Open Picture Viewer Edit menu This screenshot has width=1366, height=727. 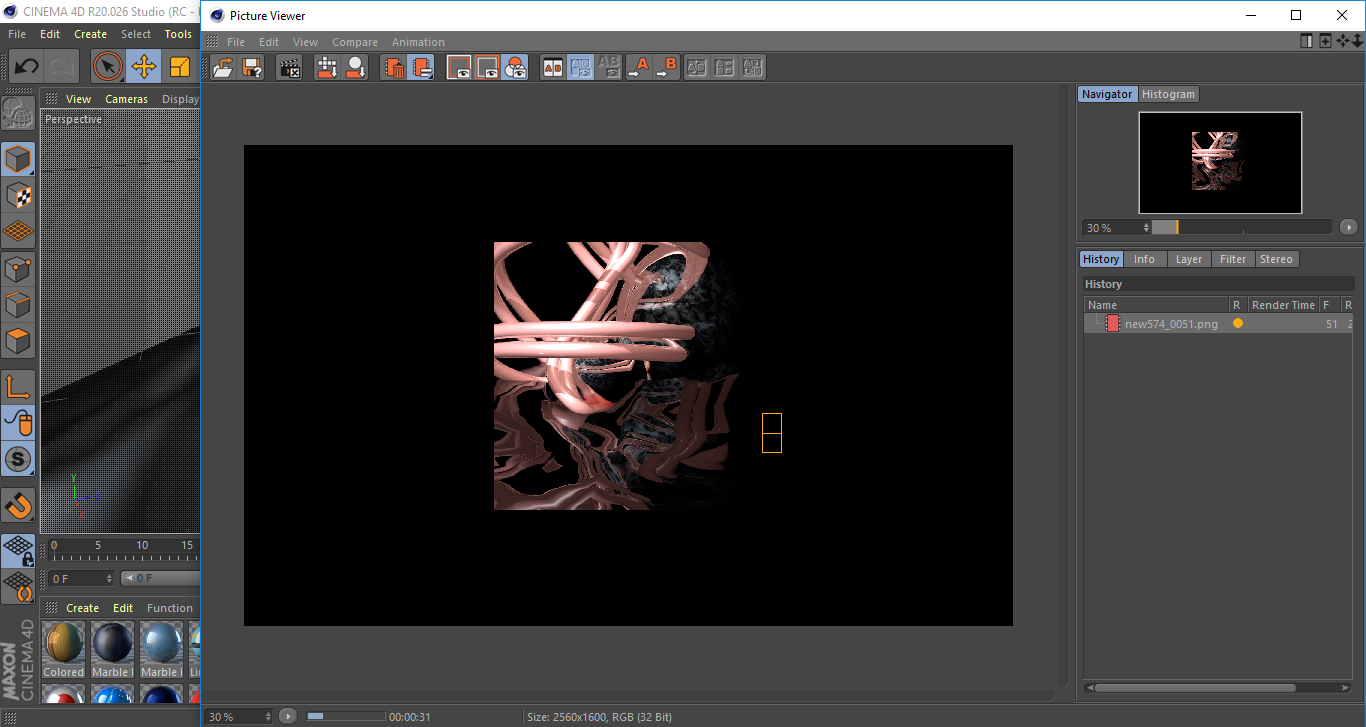coord(269,42)
